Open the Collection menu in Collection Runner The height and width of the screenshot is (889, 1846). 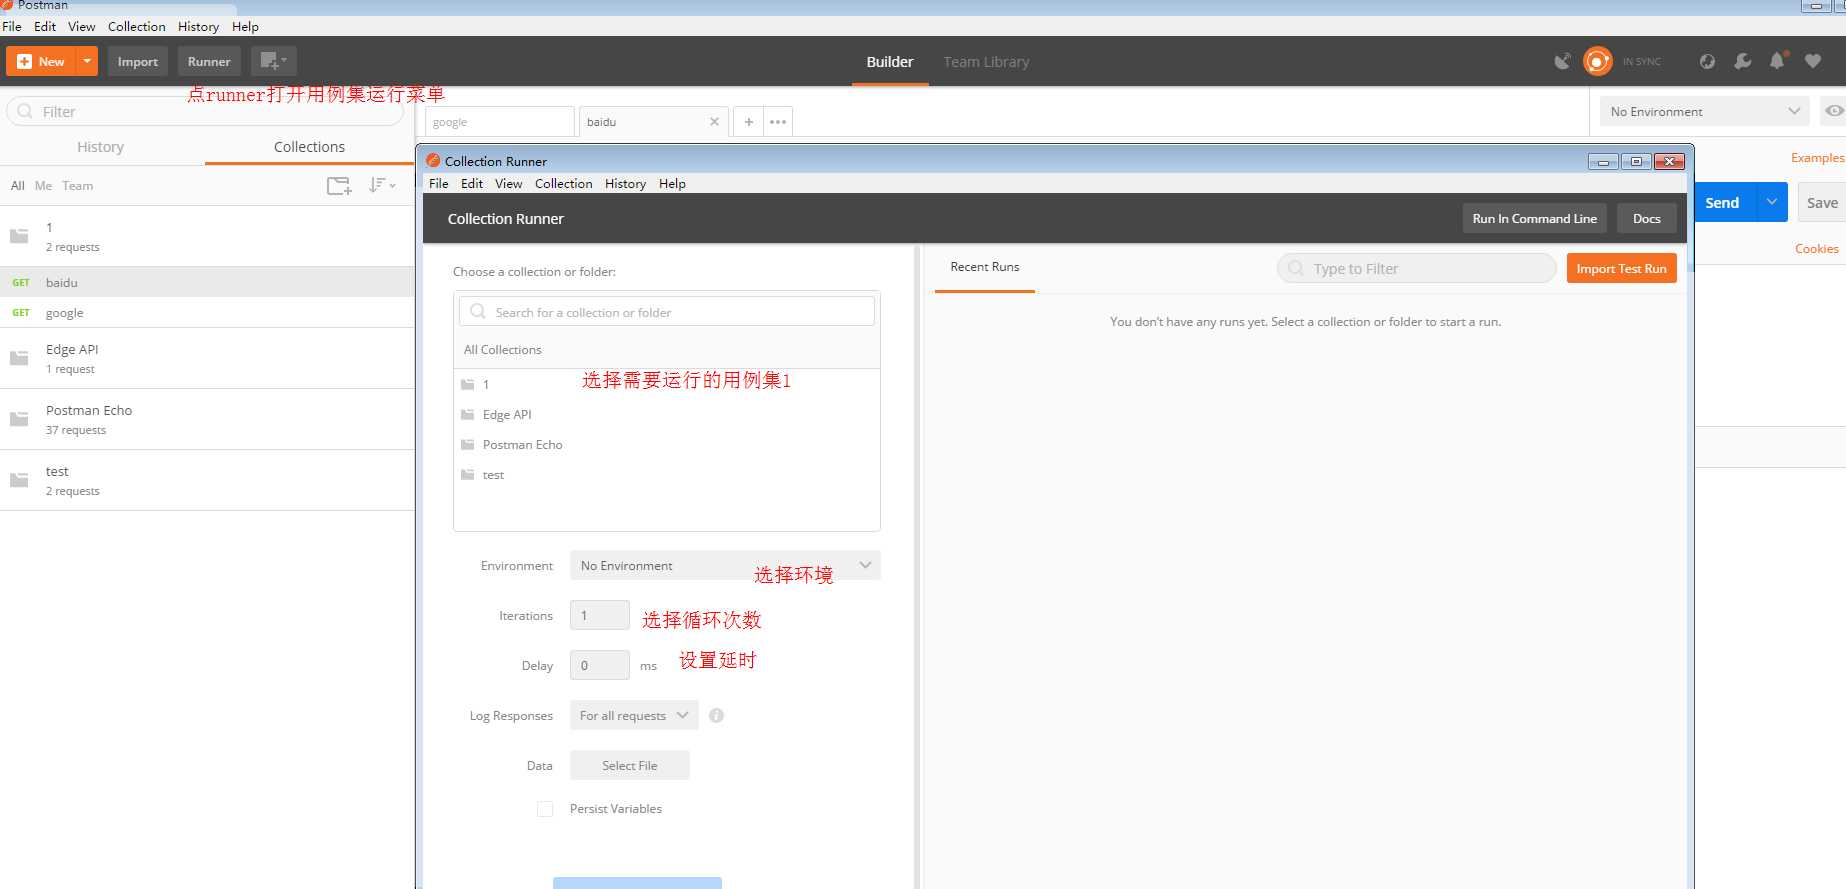[x=563, y=184]
